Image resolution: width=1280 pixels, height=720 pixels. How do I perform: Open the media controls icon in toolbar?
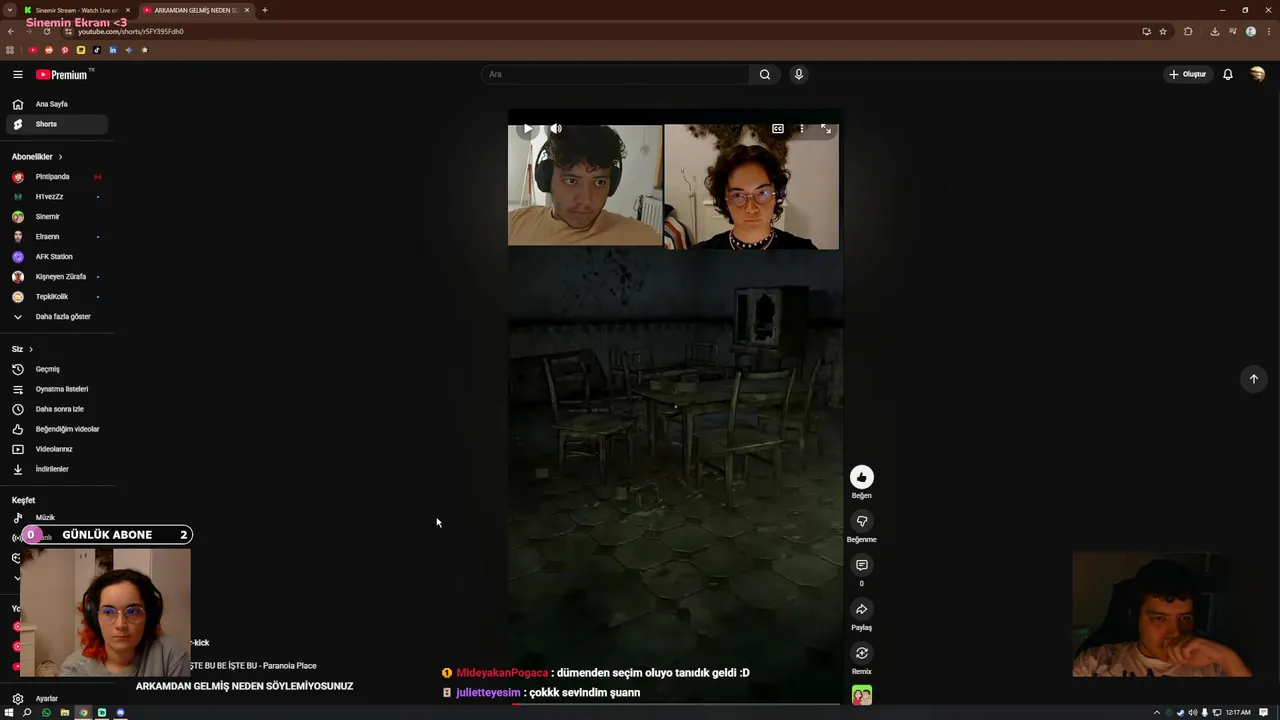point(1233,31)
